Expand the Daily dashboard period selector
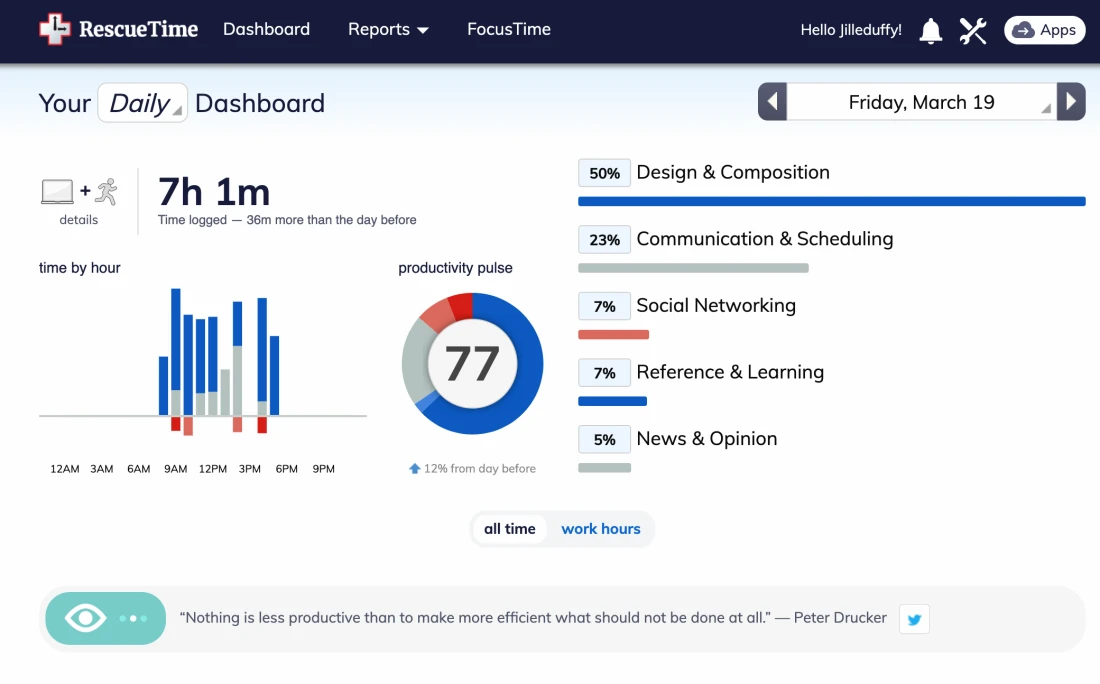The image size is (1100, 684). pyautogui.click(x=142, y=103)
